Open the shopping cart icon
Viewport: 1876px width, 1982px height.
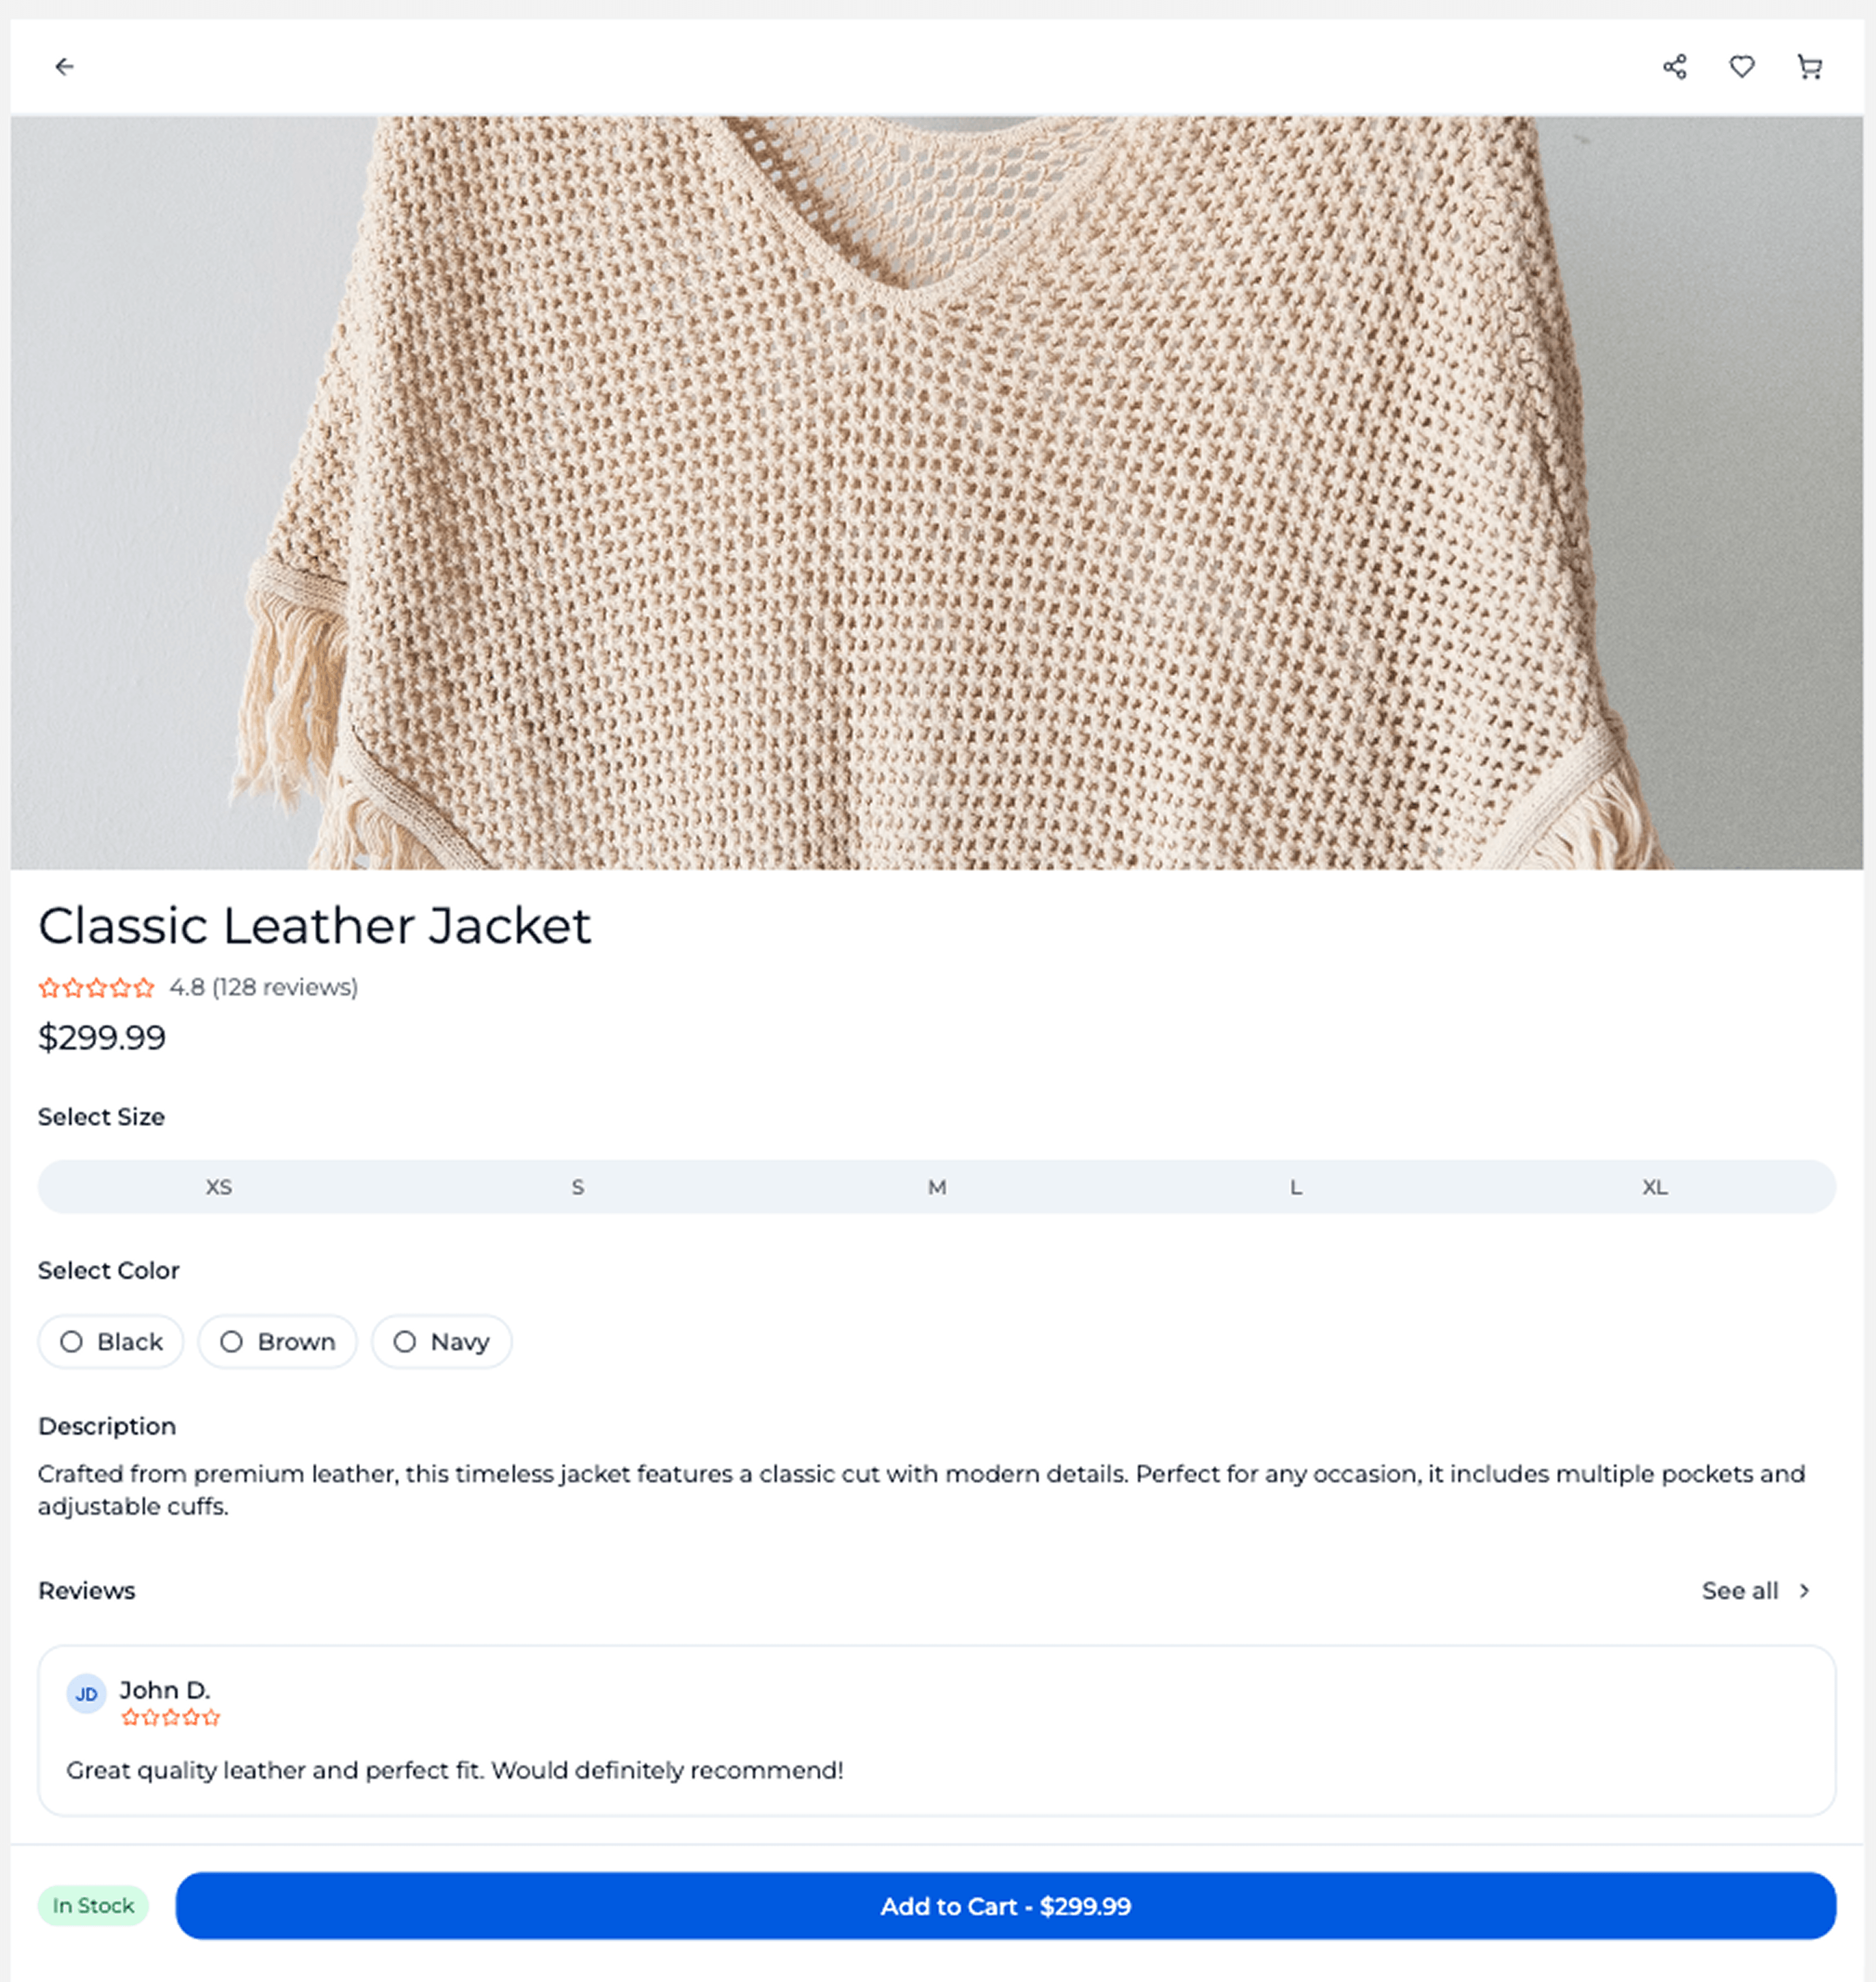point(1809,67)
